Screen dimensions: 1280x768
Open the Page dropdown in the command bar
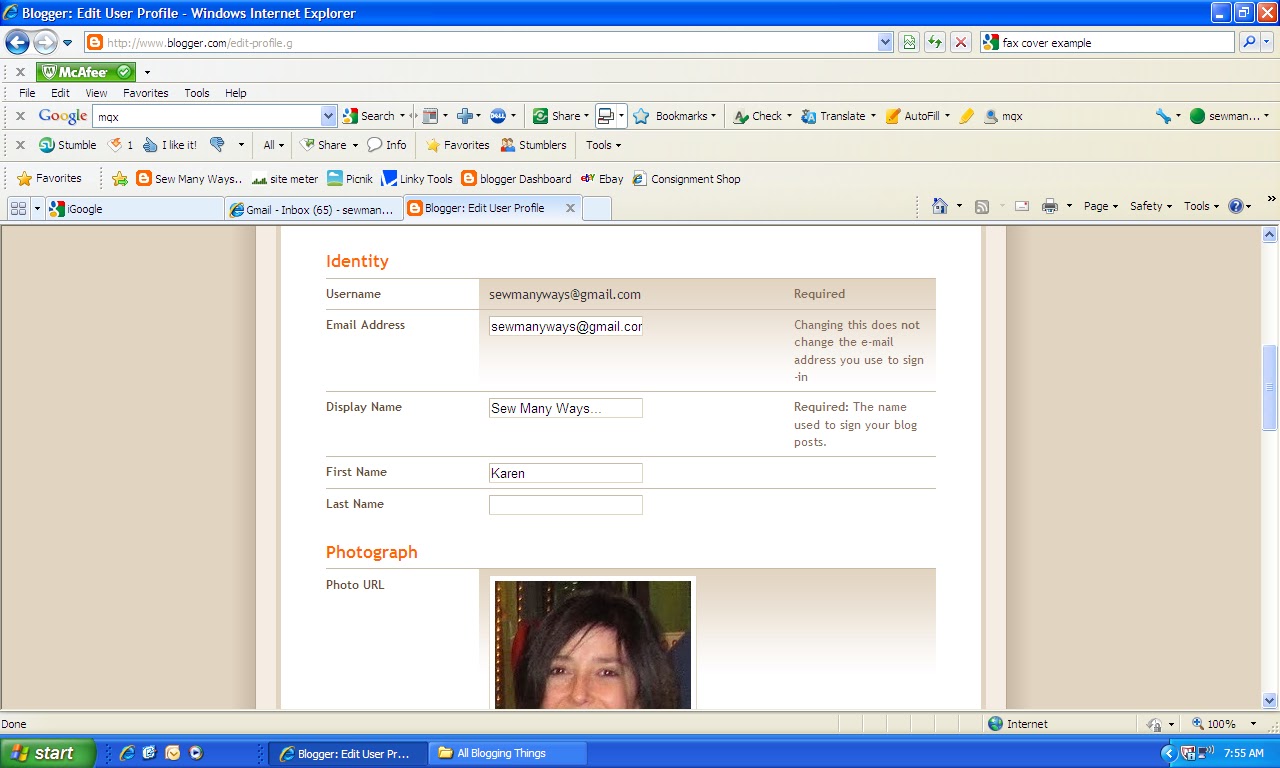1101,206
